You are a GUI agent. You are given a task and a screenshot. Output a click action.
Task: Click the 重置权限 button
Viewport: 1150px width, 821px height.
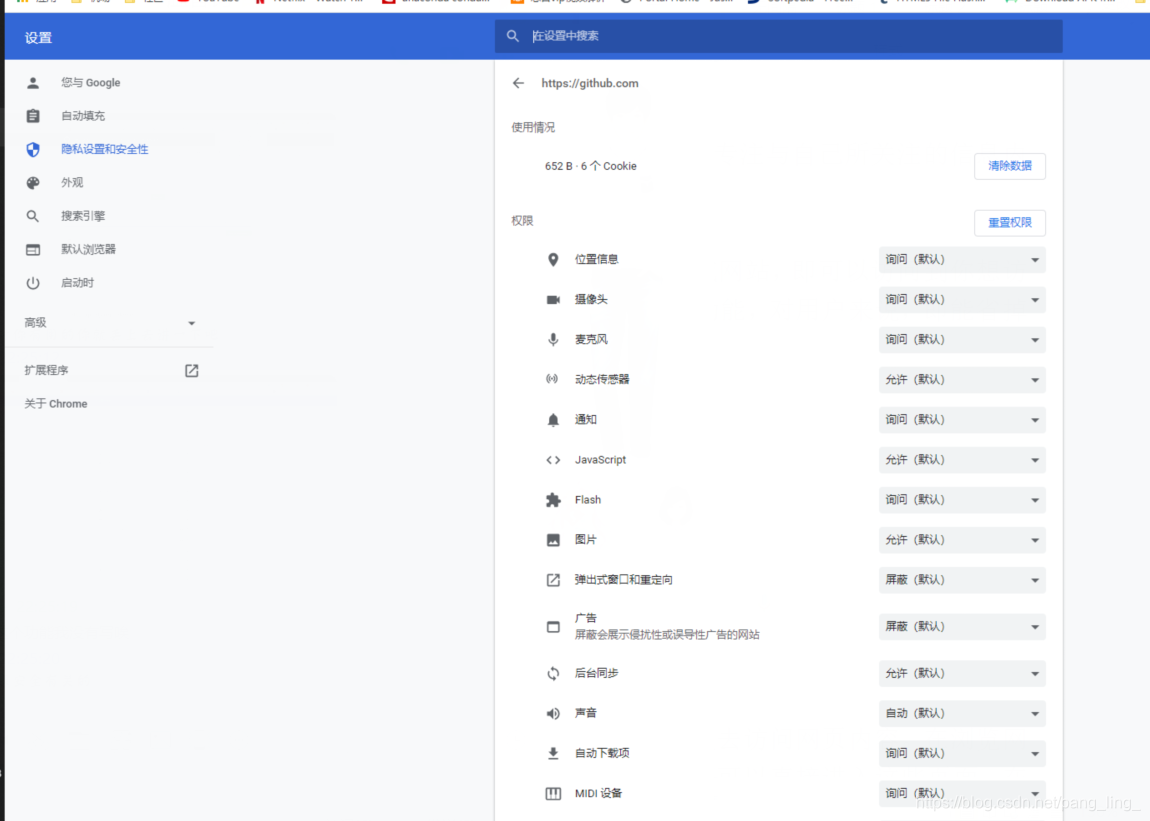point(1010,223)
